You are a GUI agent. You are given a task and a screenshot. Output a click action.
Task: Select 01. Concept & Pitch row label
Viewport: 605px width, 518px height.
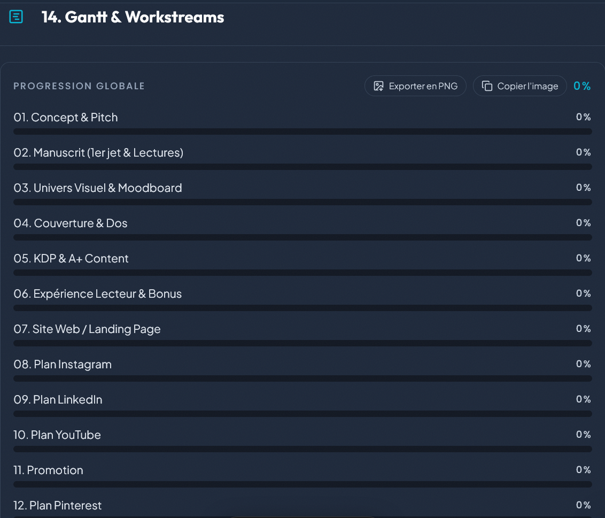[66, 117]
